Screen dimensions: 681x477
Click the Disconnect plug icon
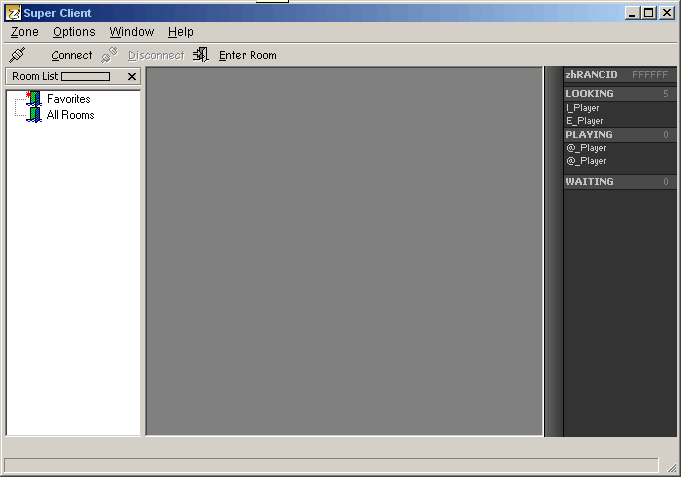(109, 55)
